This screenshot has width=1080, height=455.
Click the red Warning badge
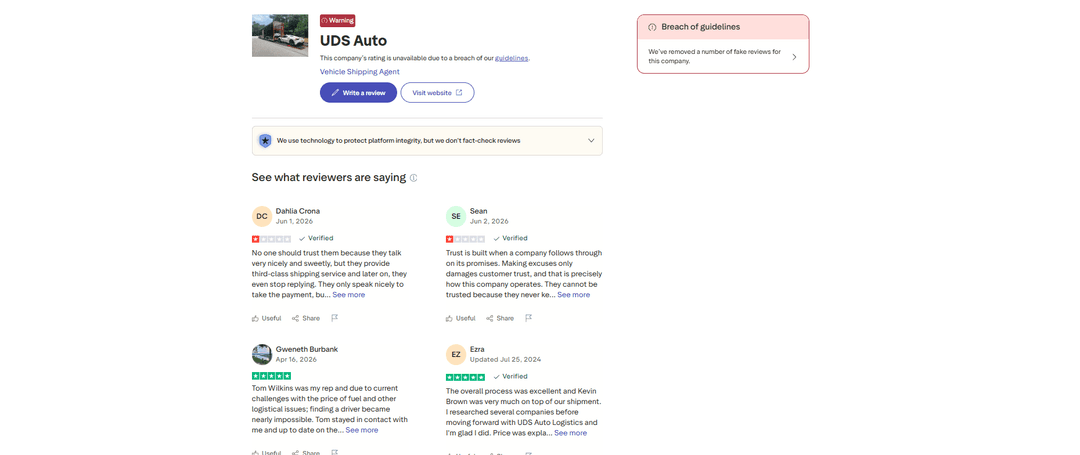(x=338, y=21)
